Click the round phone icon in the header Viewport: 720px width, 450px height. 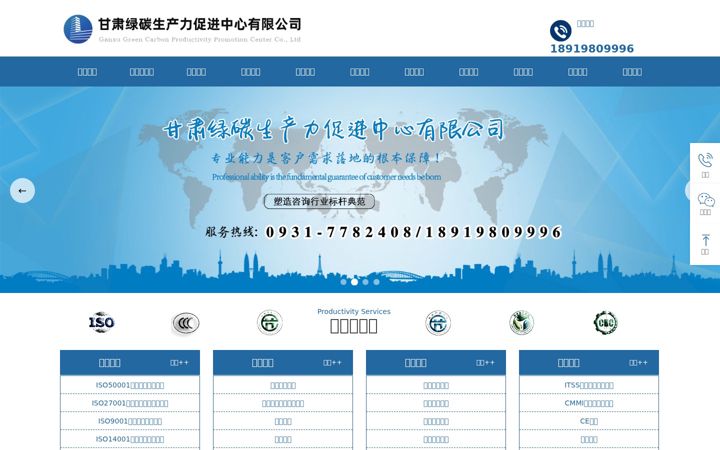pos(561,31)
